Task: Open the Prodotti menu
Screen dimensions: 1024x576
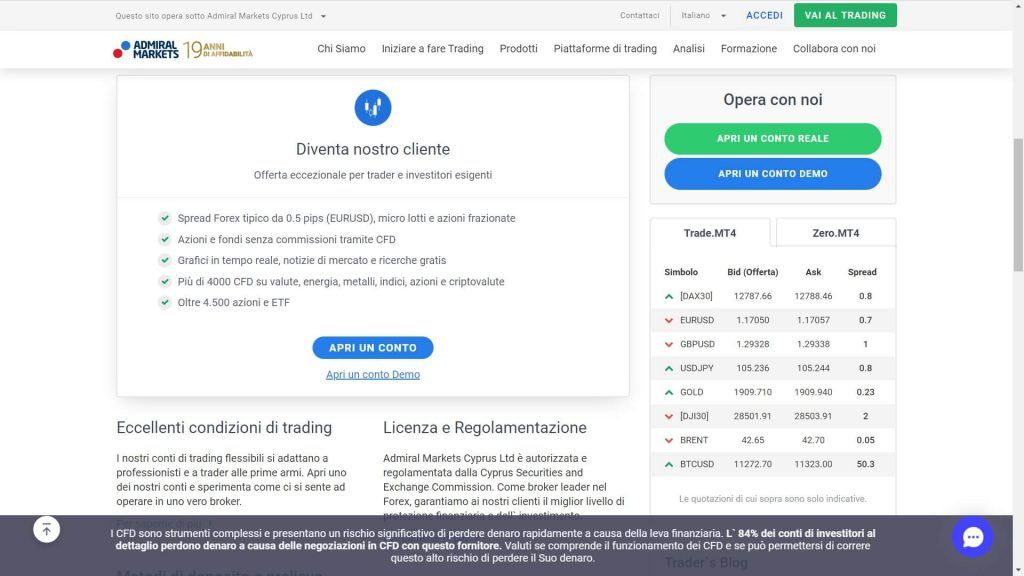Action: coord(519,48)
